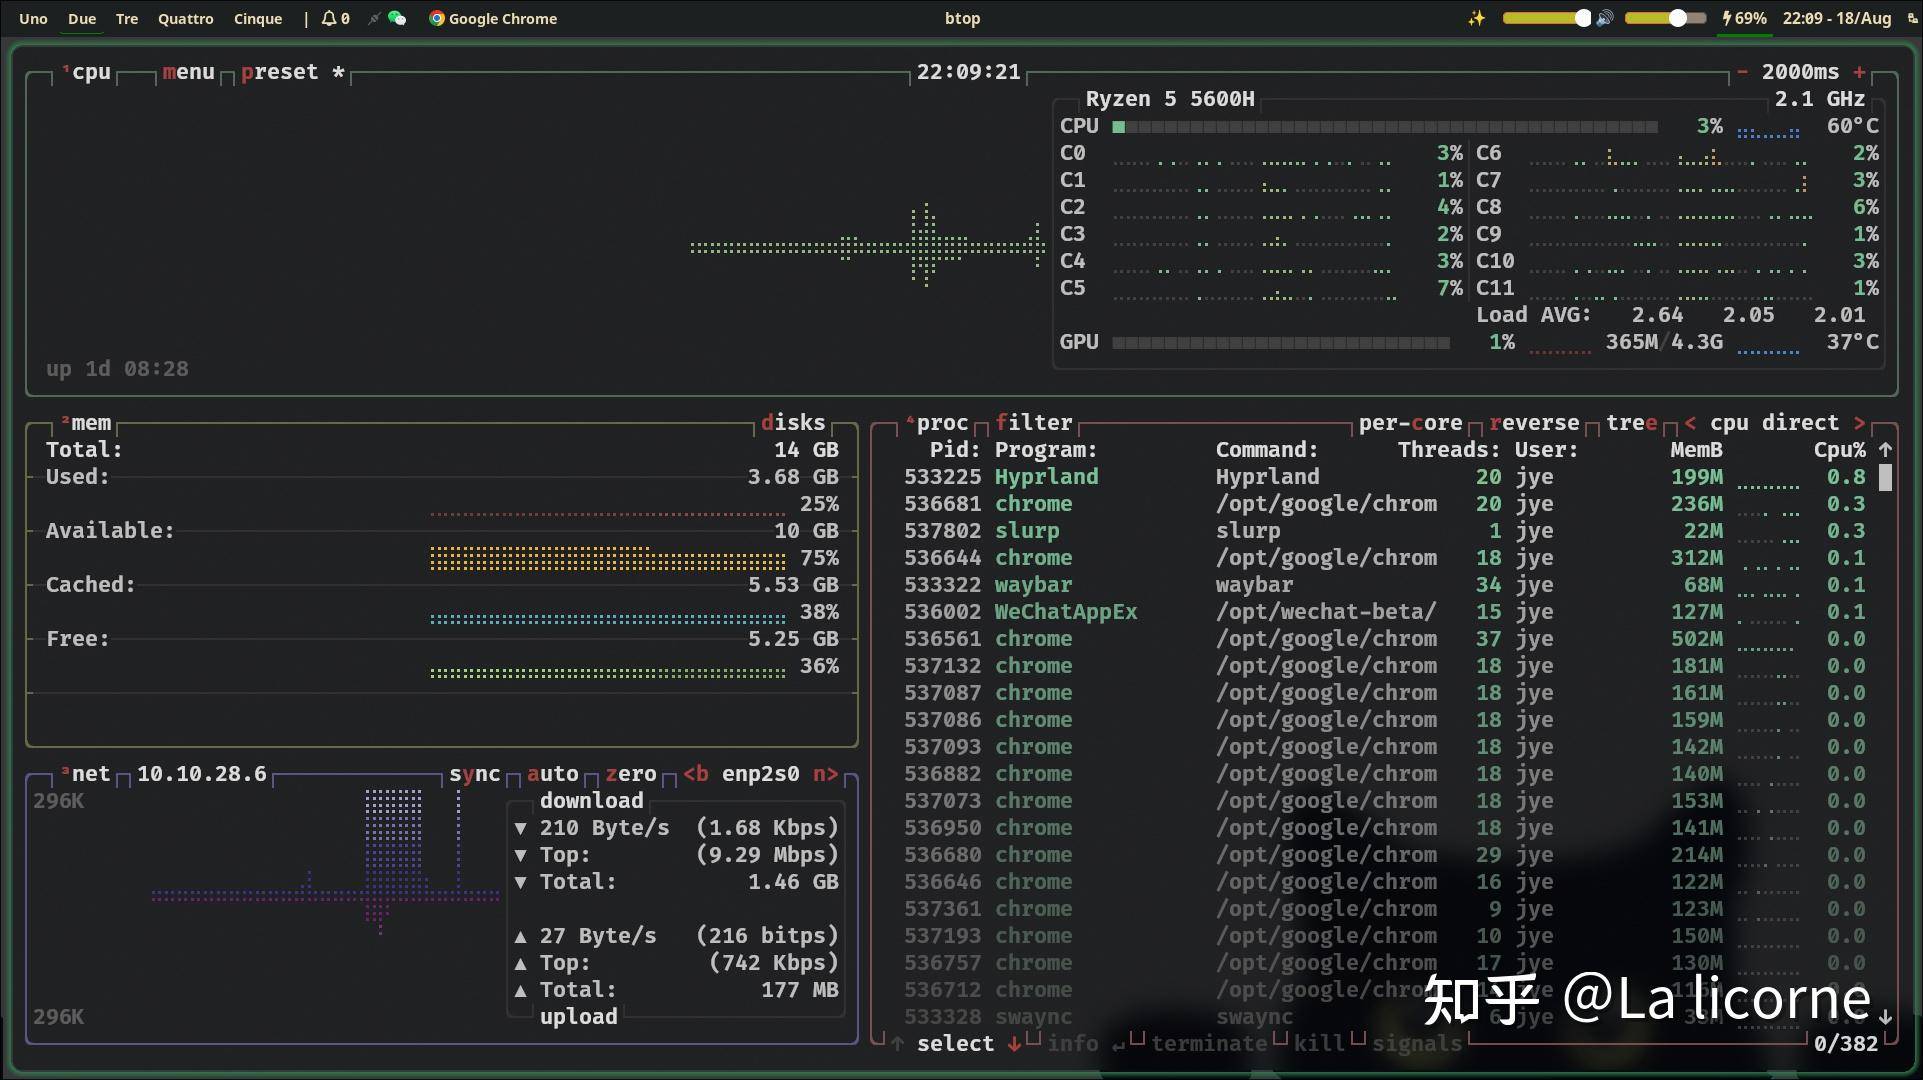The image size is (1923, 1080).
Task: Toggle tree view in proc box
Action: 1632,423
